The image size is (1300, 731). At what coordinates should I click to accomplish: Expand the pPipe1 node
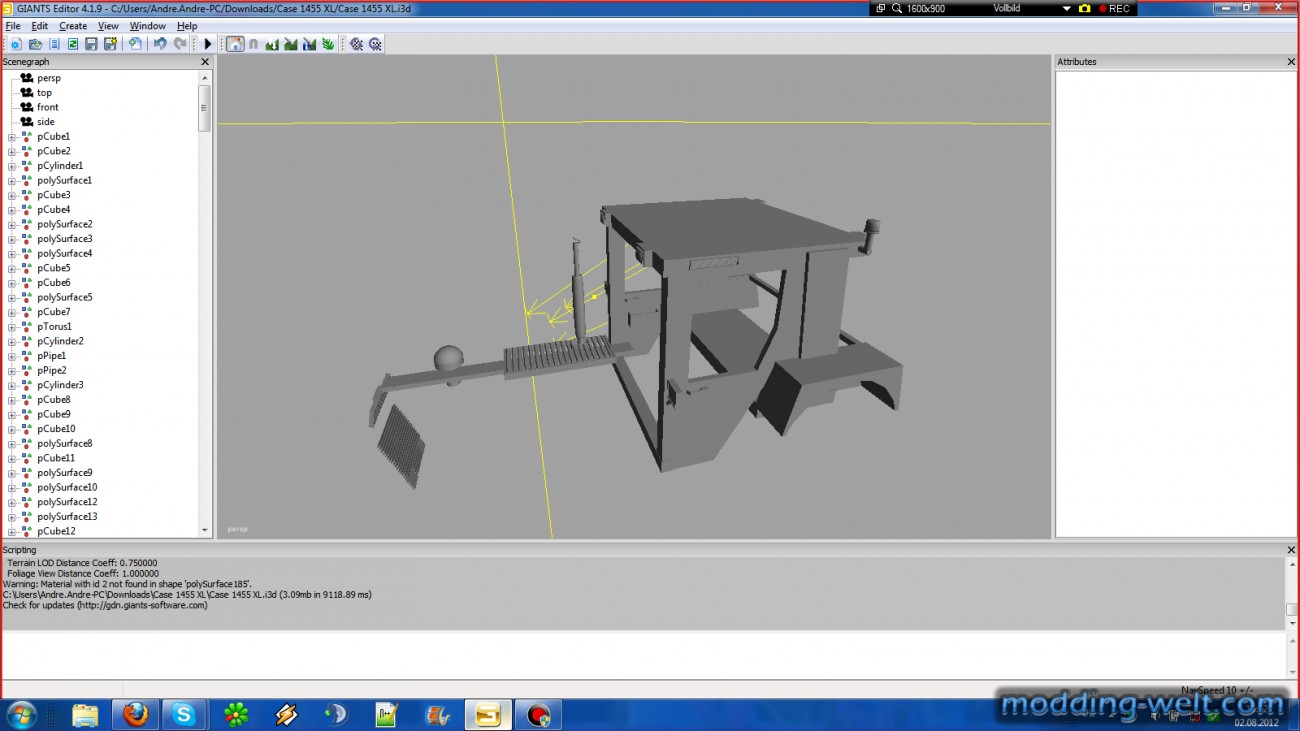coord(12,356)
